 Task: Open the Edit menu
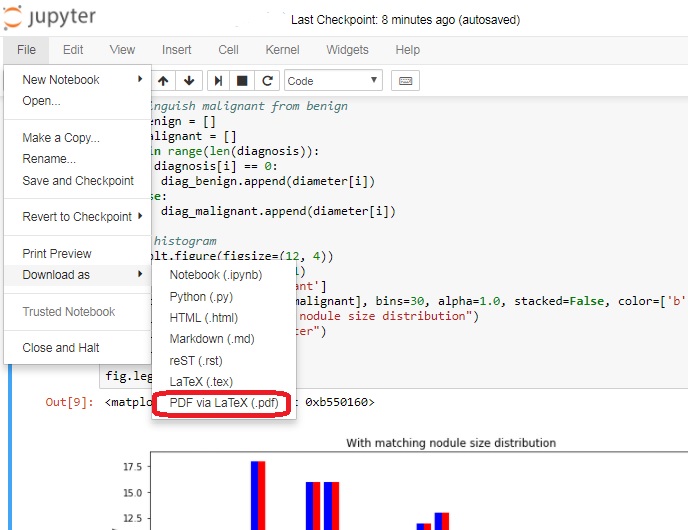click(73, 50)
